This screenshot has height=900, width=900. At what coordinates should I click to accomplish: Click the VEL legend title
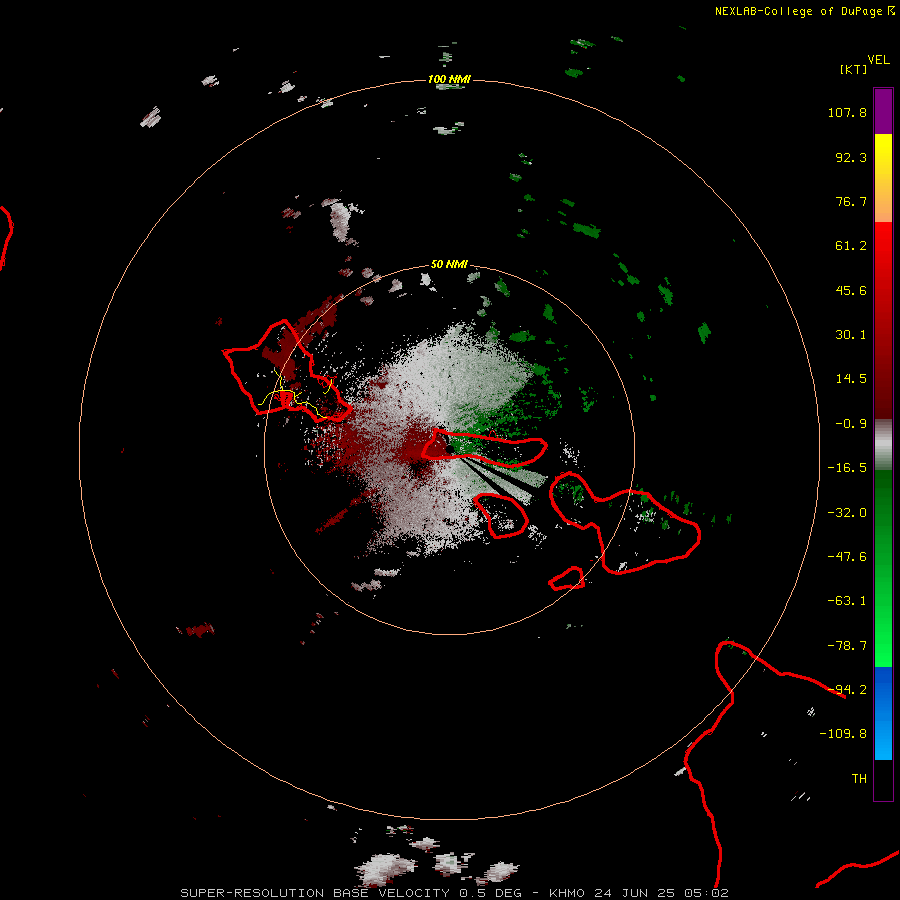[x=878, y=60]
